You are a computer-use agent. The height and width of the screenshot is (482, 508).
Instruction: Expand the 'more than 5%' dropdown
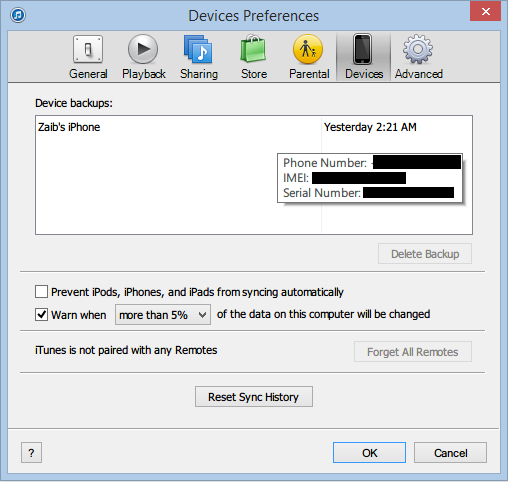163,314
